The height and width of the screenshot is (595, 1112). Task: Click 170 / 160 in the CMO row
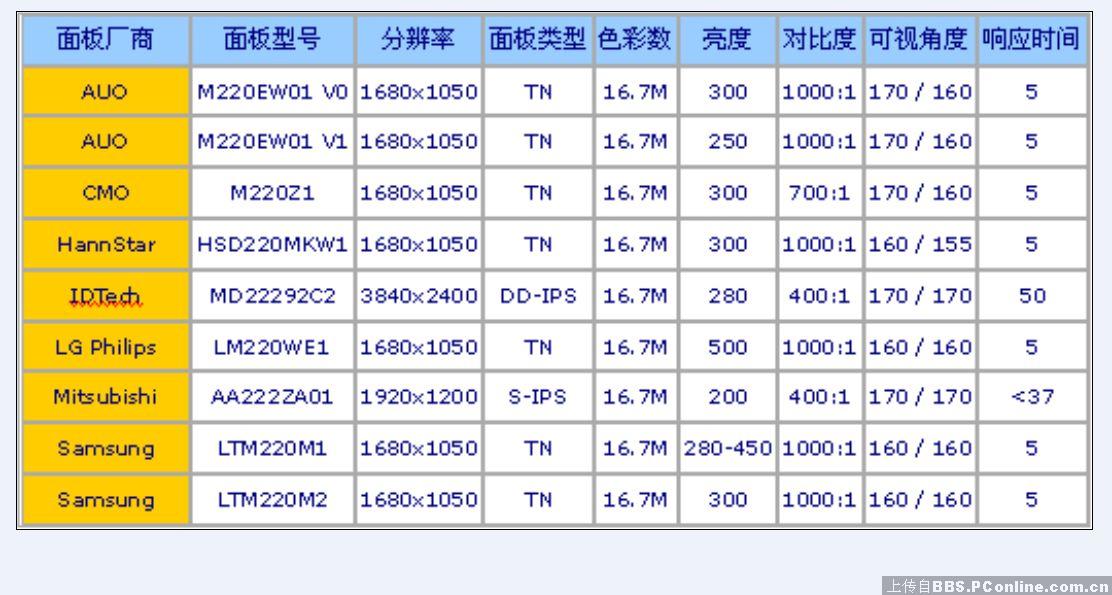[x=920, y=193]
